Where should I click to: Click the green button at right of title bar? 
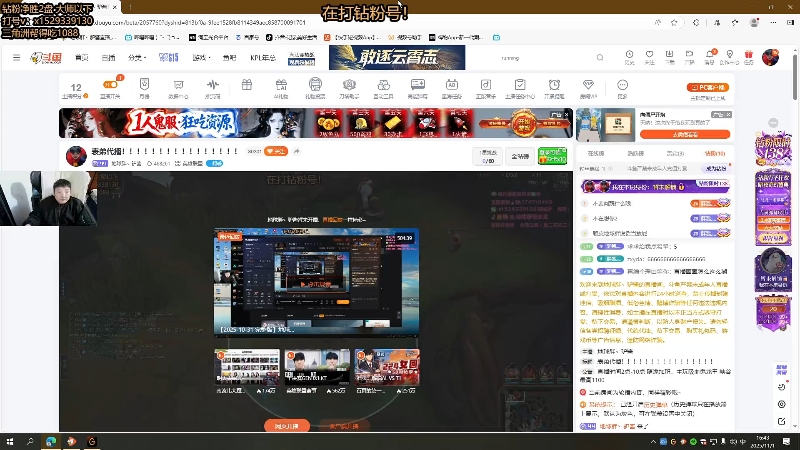(552, 156)
